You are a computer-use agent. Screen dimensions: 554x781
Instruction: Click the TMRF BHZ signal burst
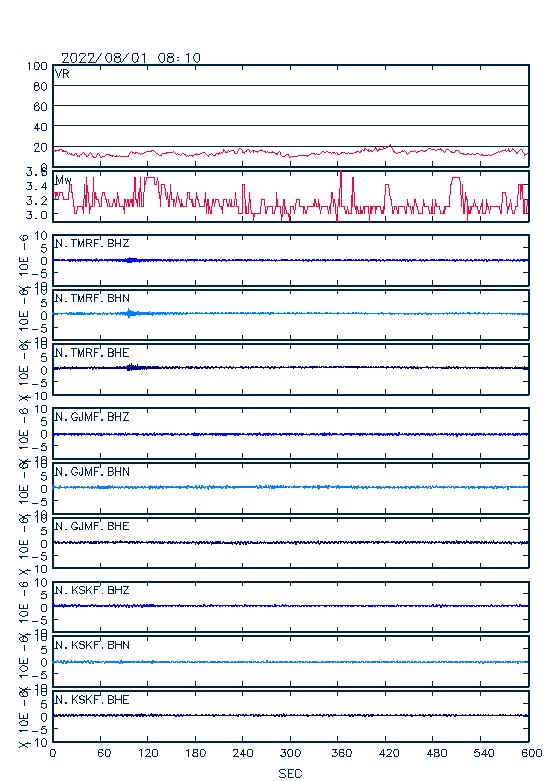132,260
